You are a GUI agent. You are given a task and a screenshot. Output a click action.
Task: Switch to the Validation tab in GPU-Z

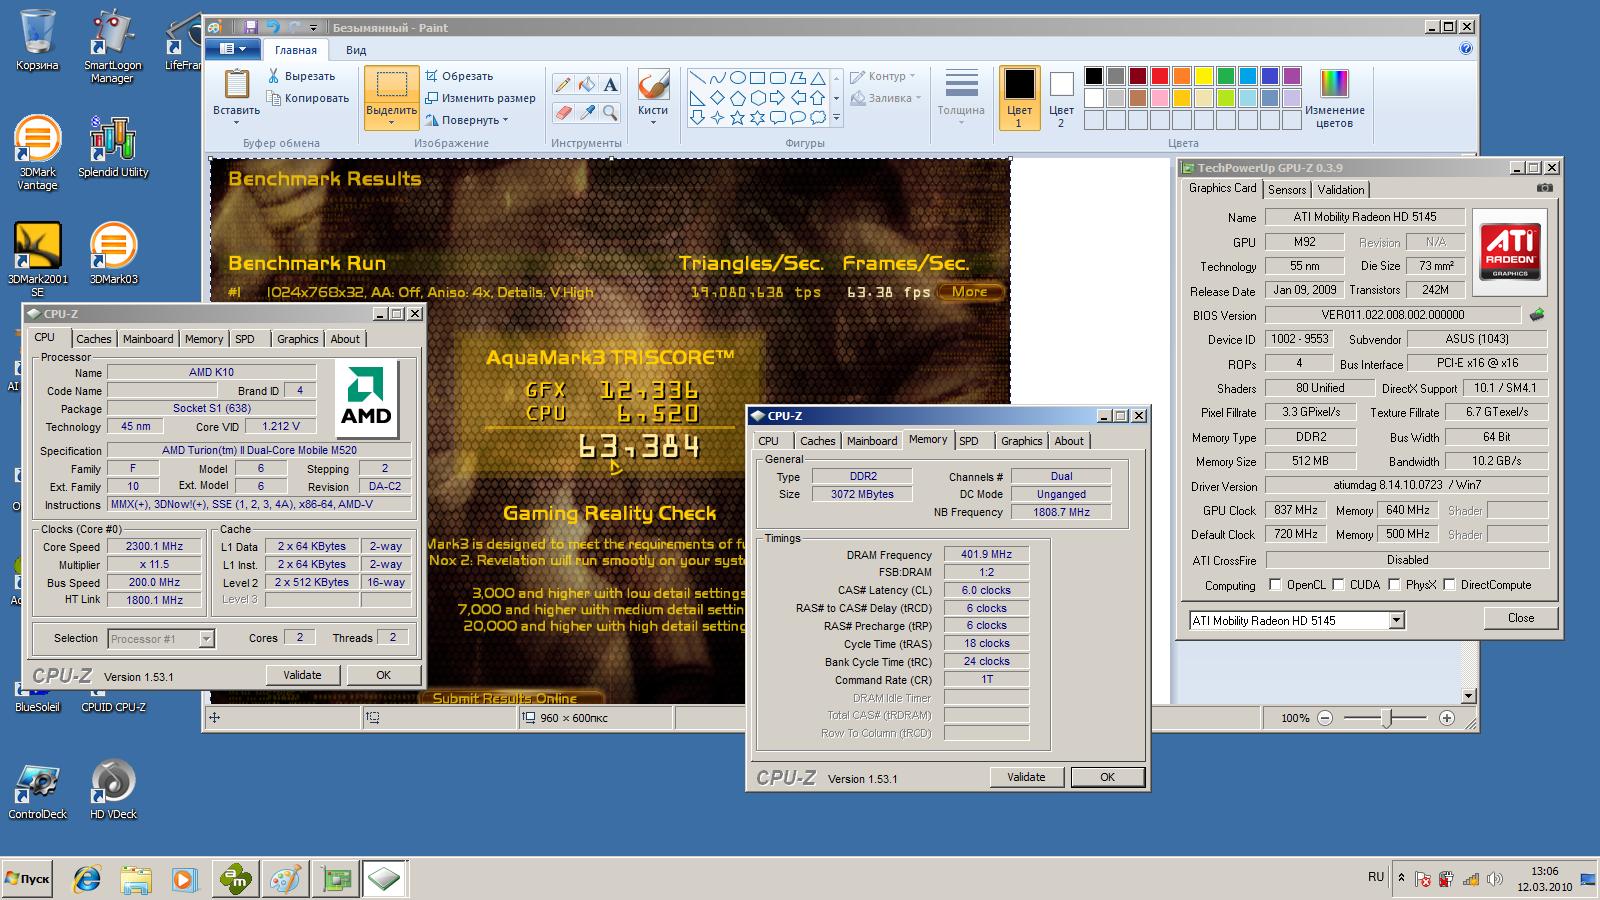(1341, 189)
